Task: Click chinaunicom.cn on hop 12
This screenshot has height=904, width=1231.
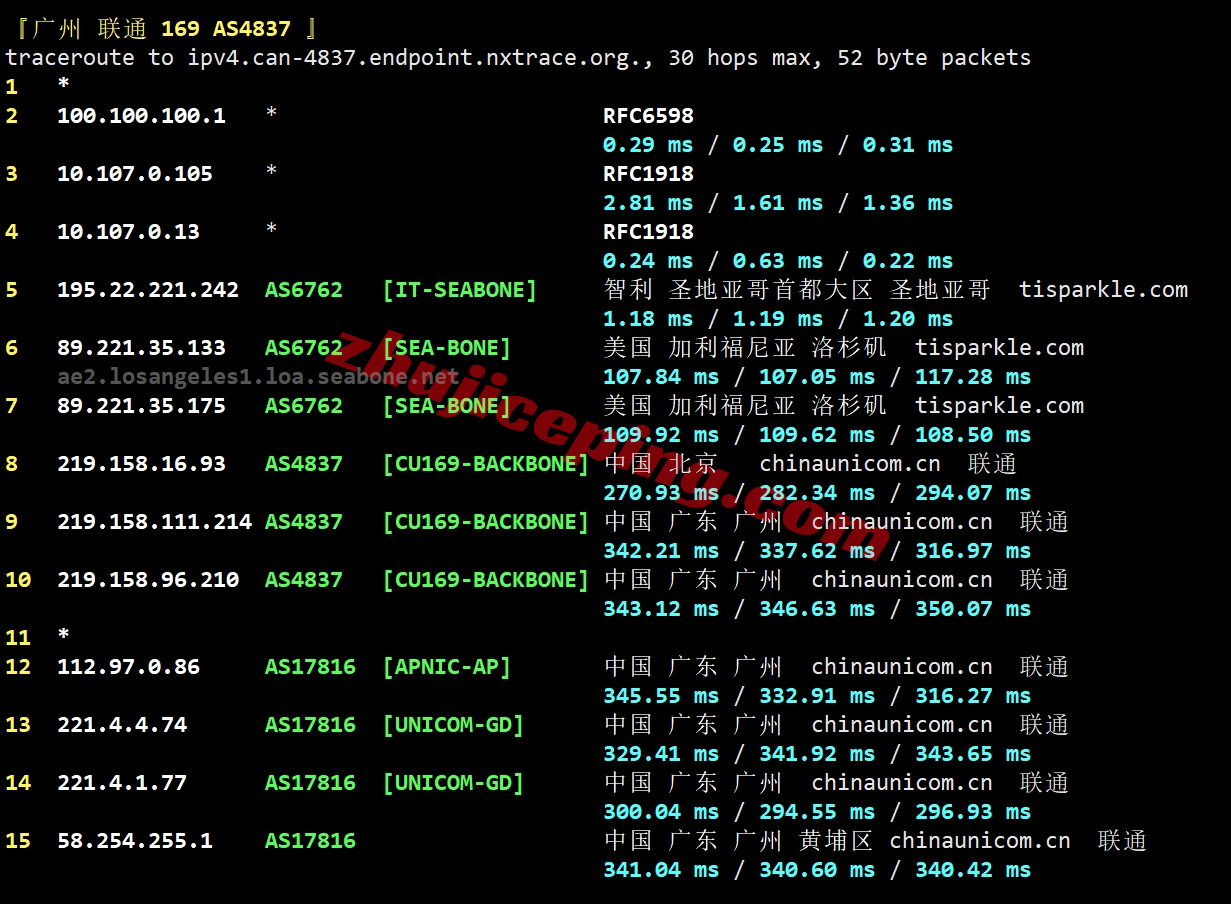Action: tap(902, 667)
